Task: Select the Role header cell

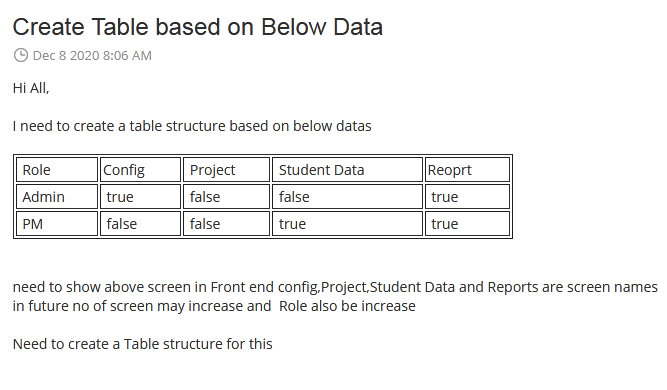Action: pyautogui.click(x=57, y=170)
